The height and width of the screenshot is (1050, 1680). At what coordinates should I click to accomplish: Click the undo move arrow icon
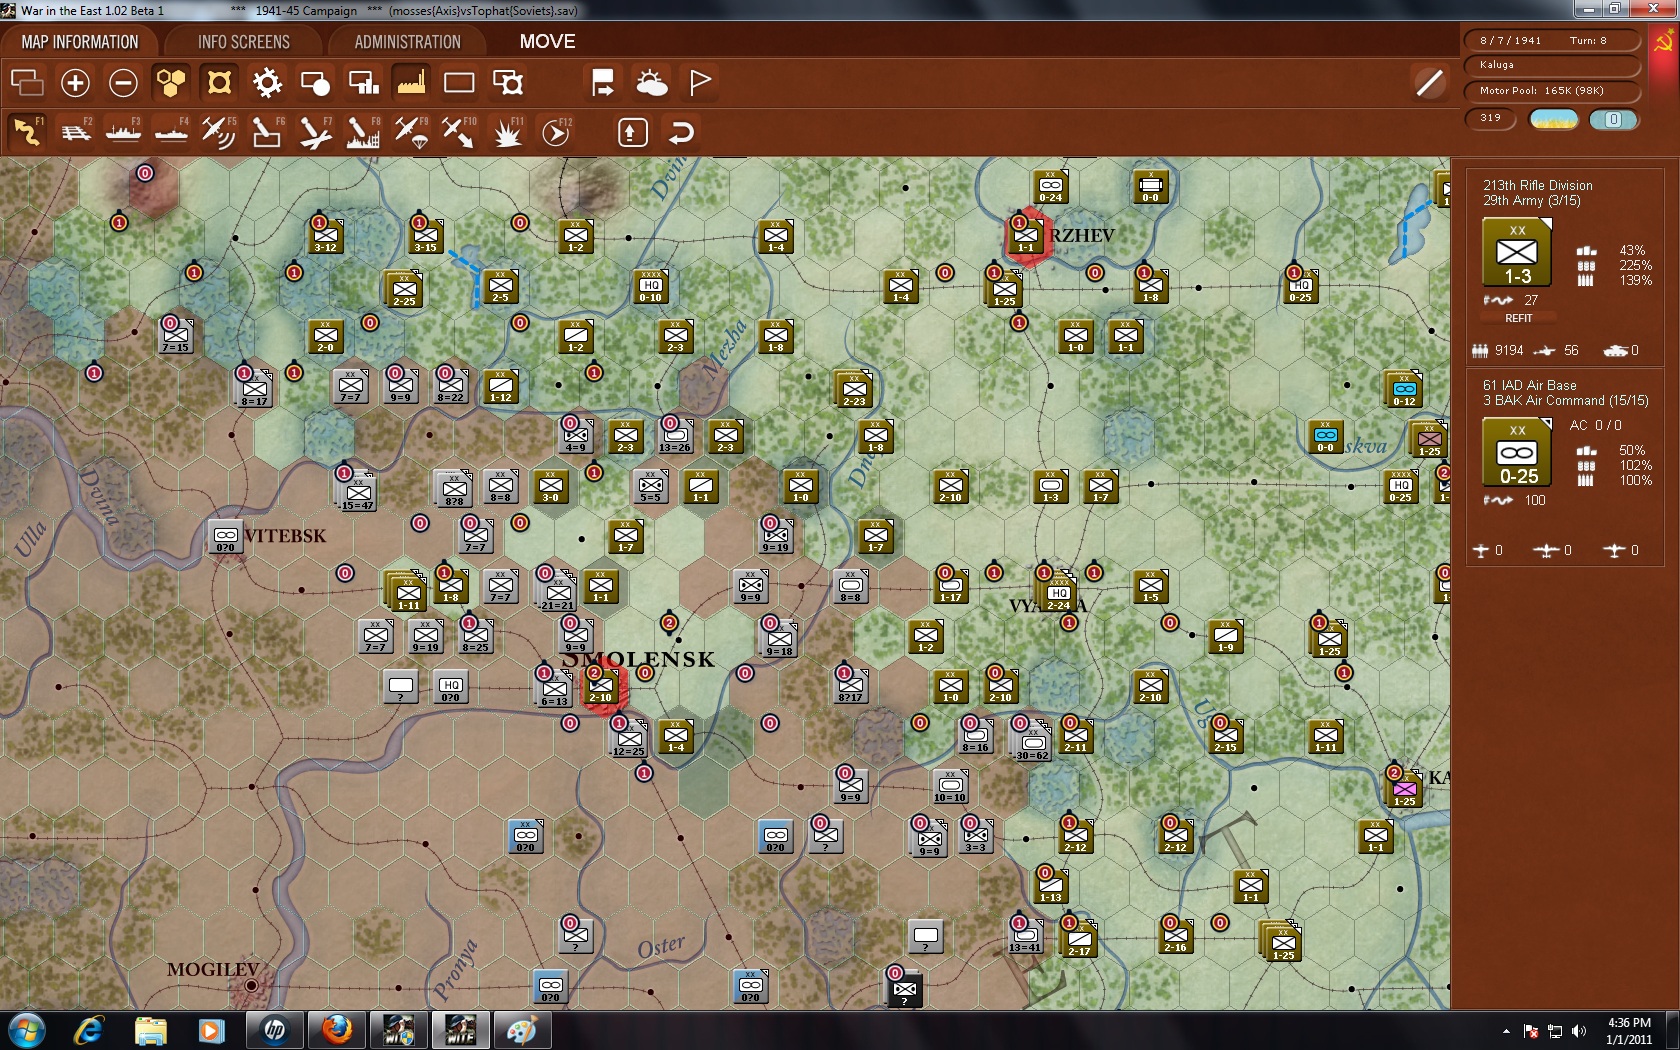coord(681,132)
